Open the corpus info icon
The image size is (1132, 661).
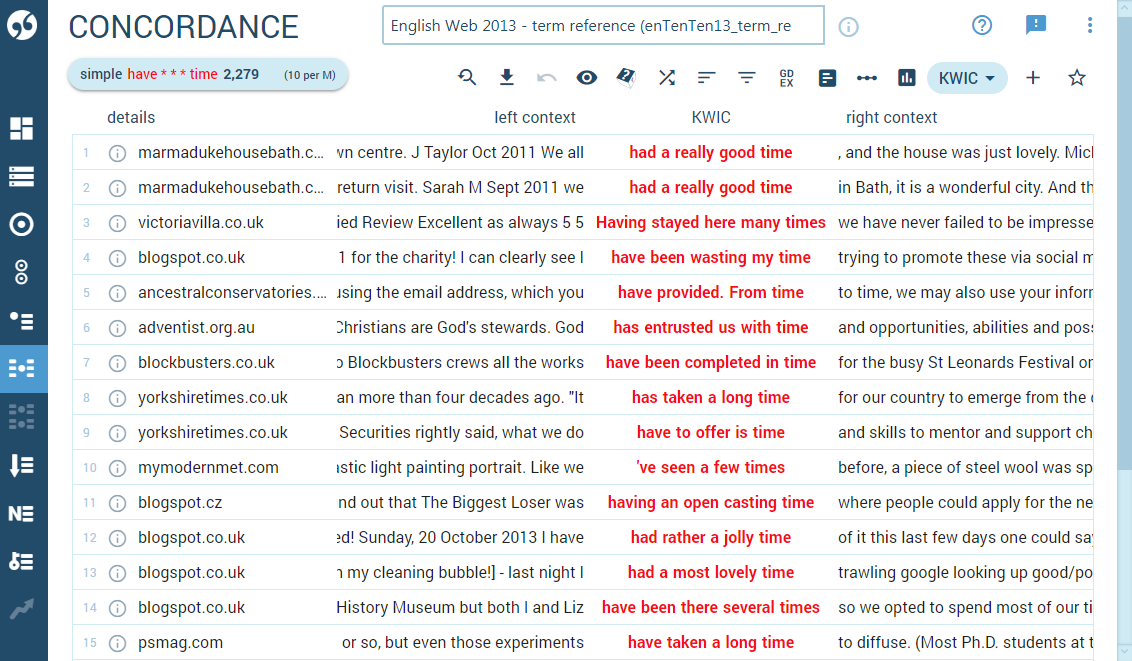tap(848, 27)
